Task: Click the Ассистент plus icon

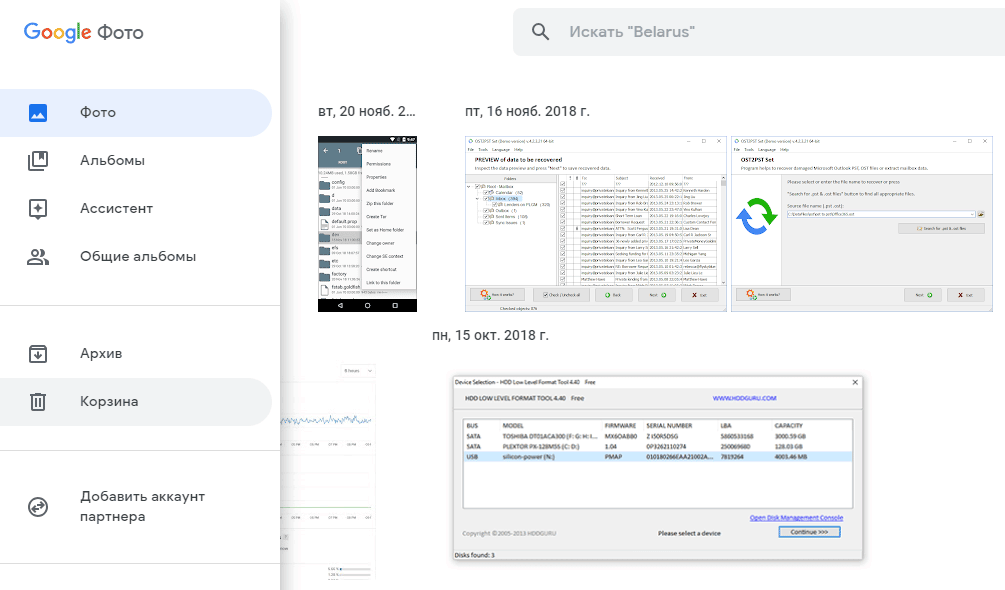Action: click(x=38, y=209)
